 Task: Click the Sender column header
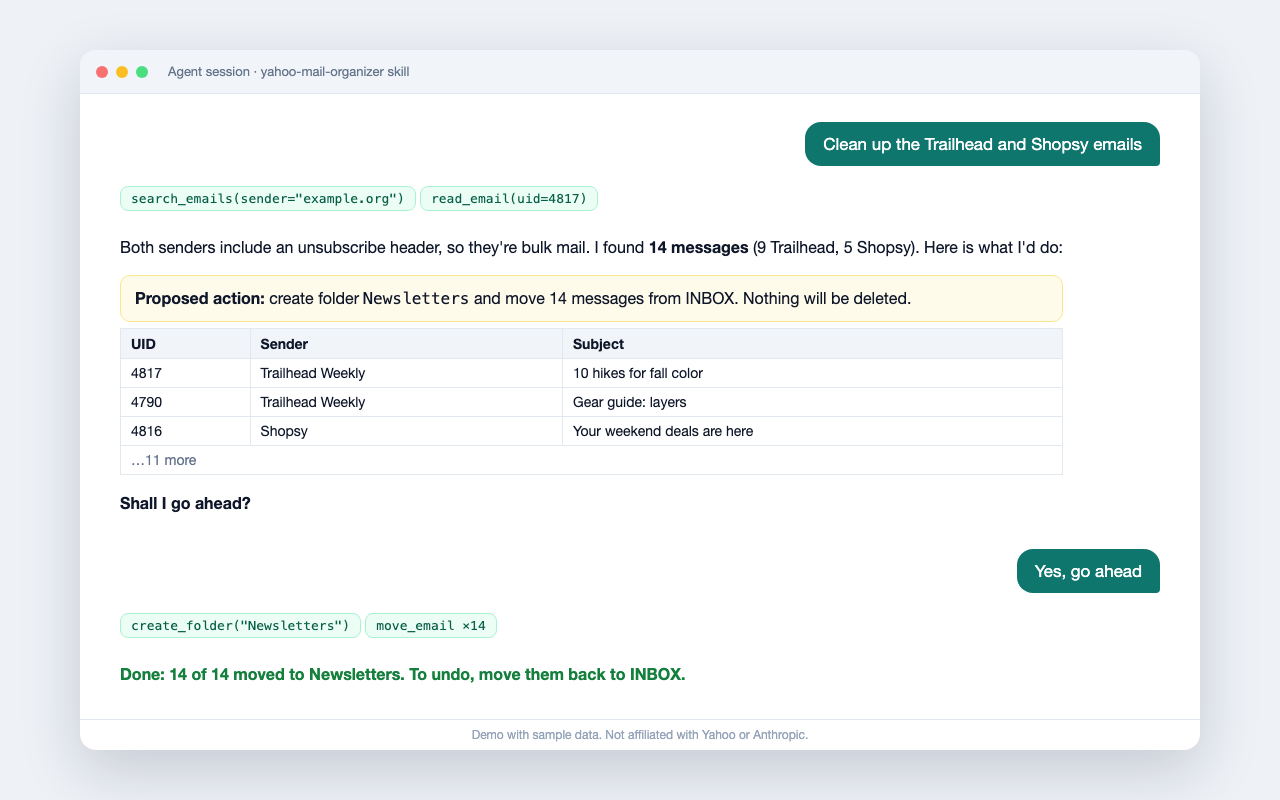coord(406,344)
